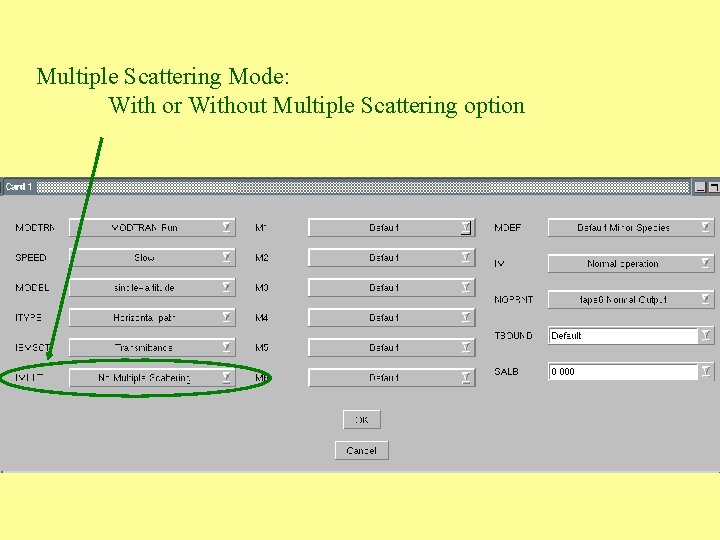Open the MODTRN dropdown showing MODTRAN Run

click(152, 227)
